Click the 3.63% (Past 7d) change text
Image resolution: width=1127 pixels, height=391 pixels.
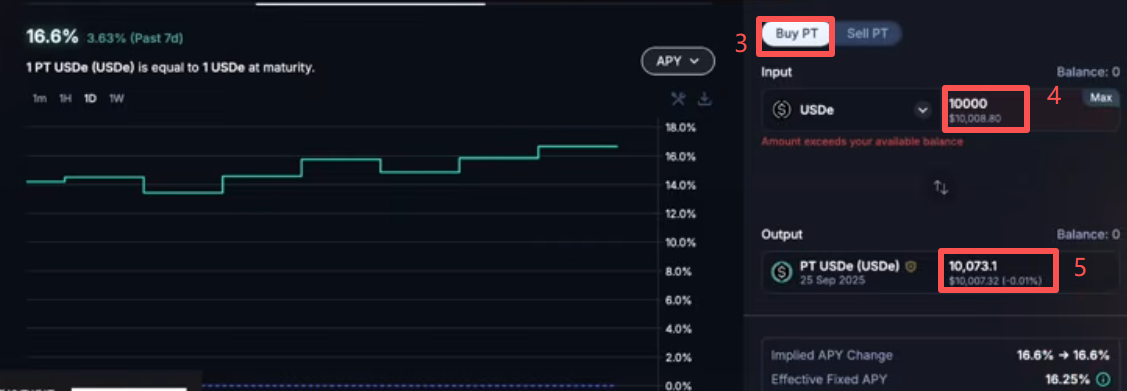(134, 38)
